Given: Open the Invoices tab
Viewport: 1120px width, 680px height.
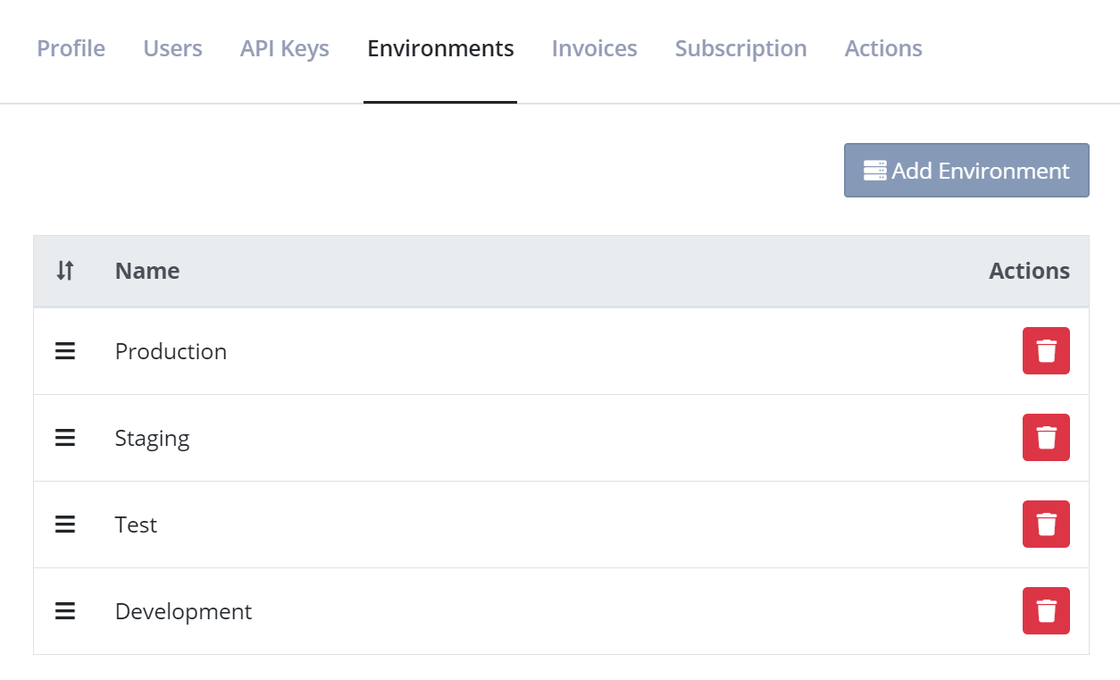Looking at the screenshot, I should [594, 49].
